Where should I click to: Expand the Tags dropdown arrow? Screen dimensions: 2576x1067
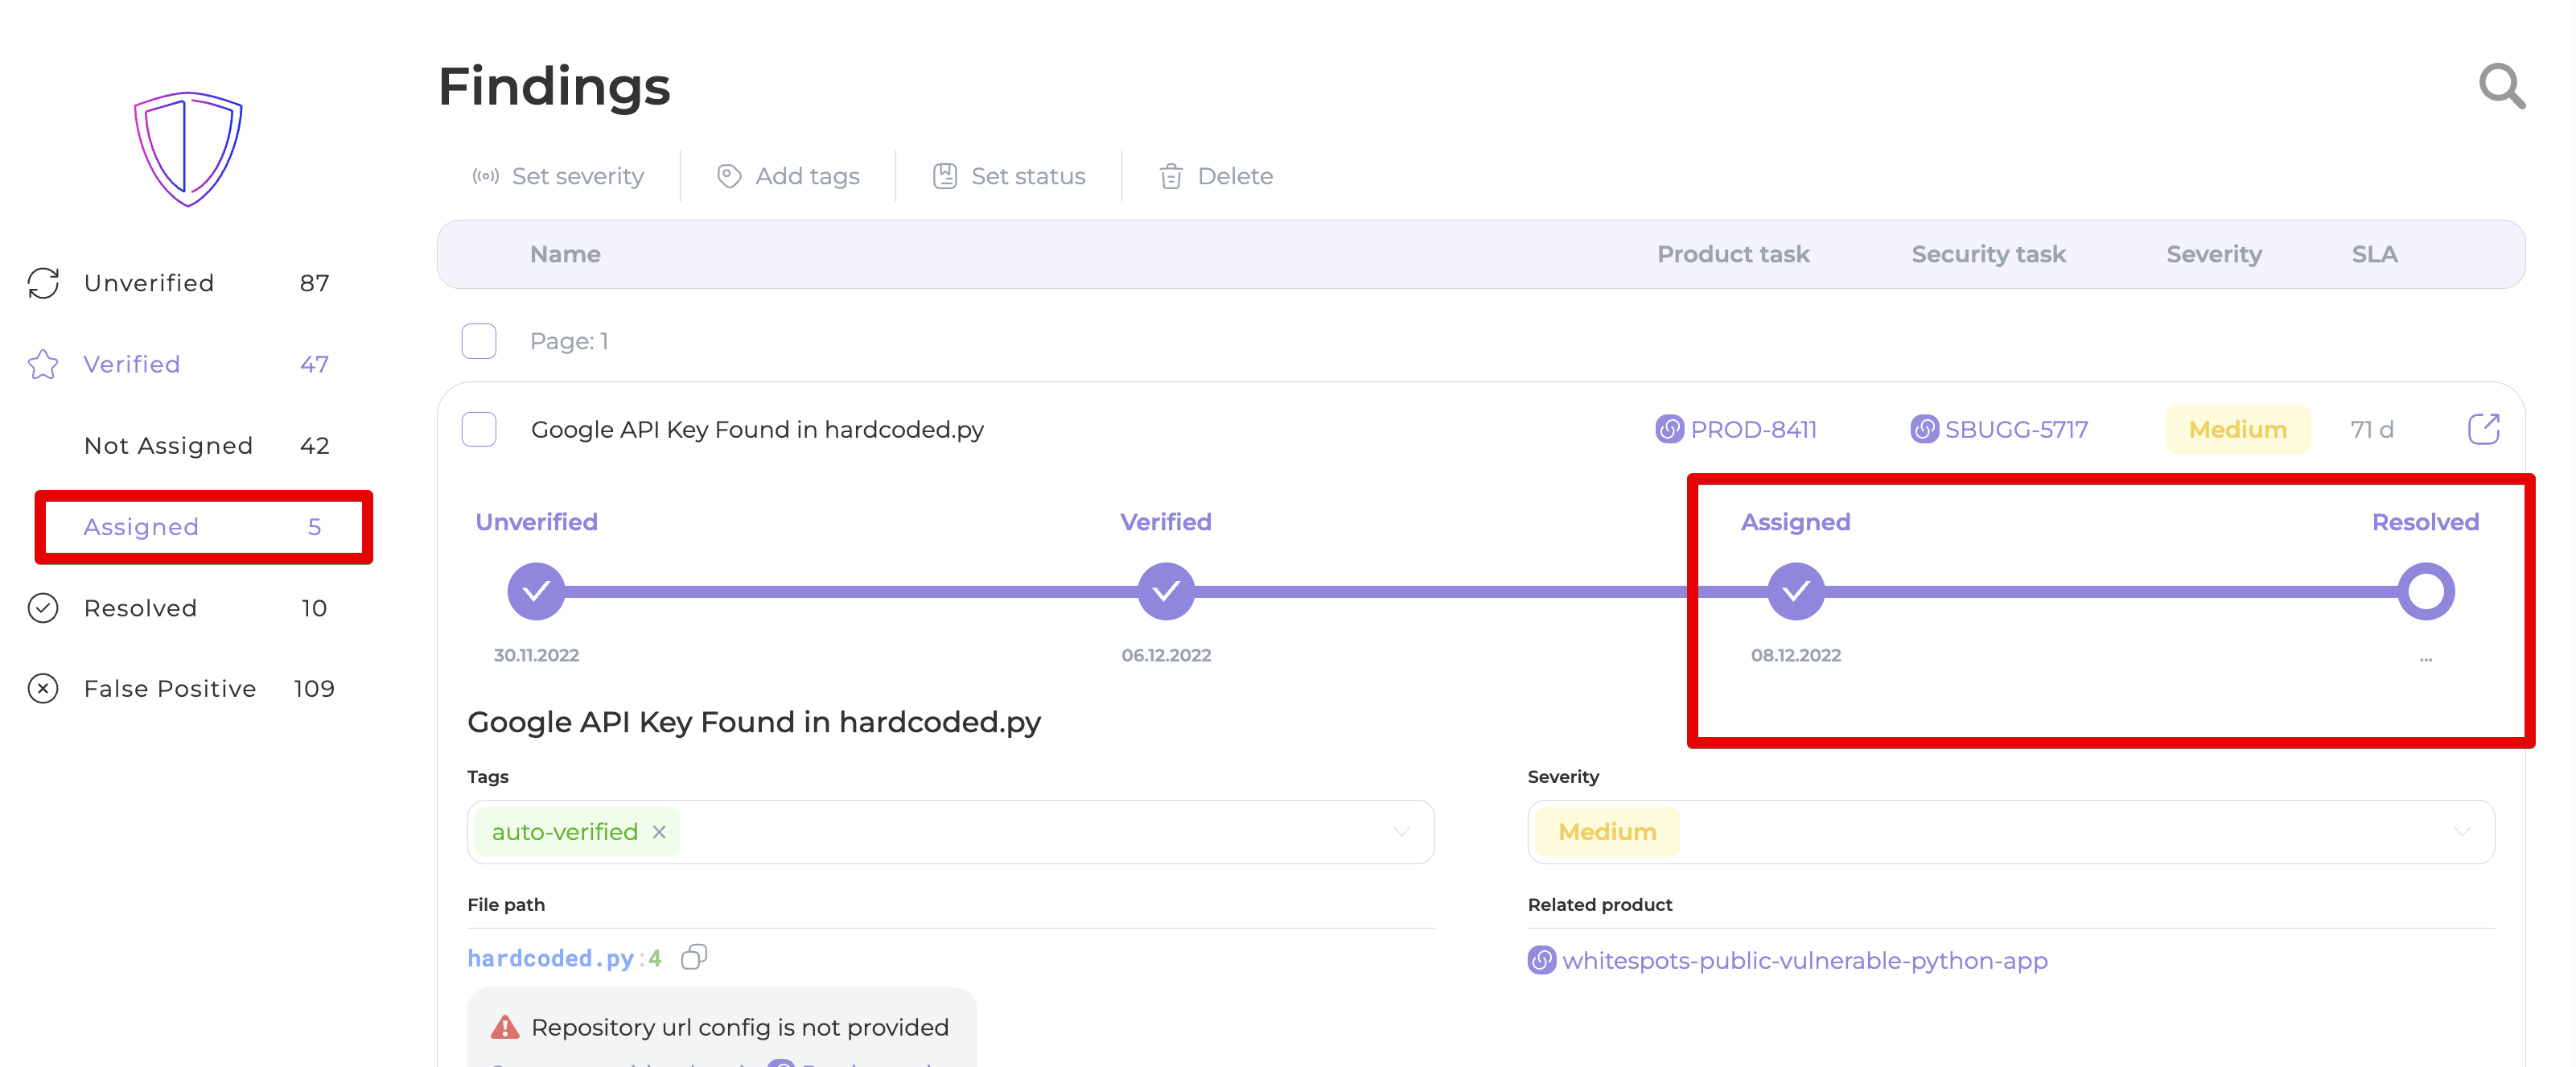point(1401,832)
